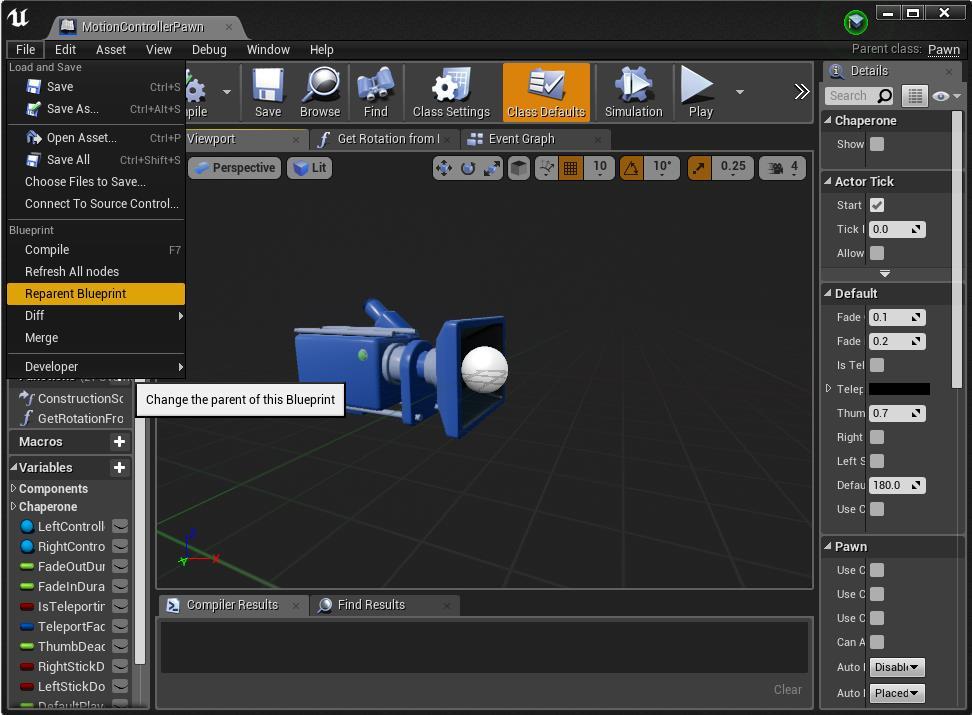Viewport: 972px width, 715px height.
Task: Toggle the viewport coordinate system cube icon
Action: tap(519, 168)
